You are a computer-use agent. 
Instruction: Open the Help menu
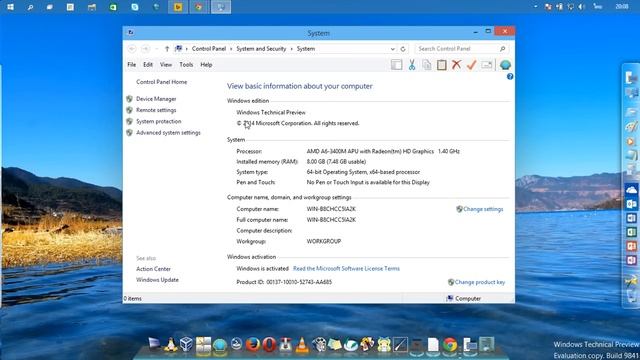(206, 65)
